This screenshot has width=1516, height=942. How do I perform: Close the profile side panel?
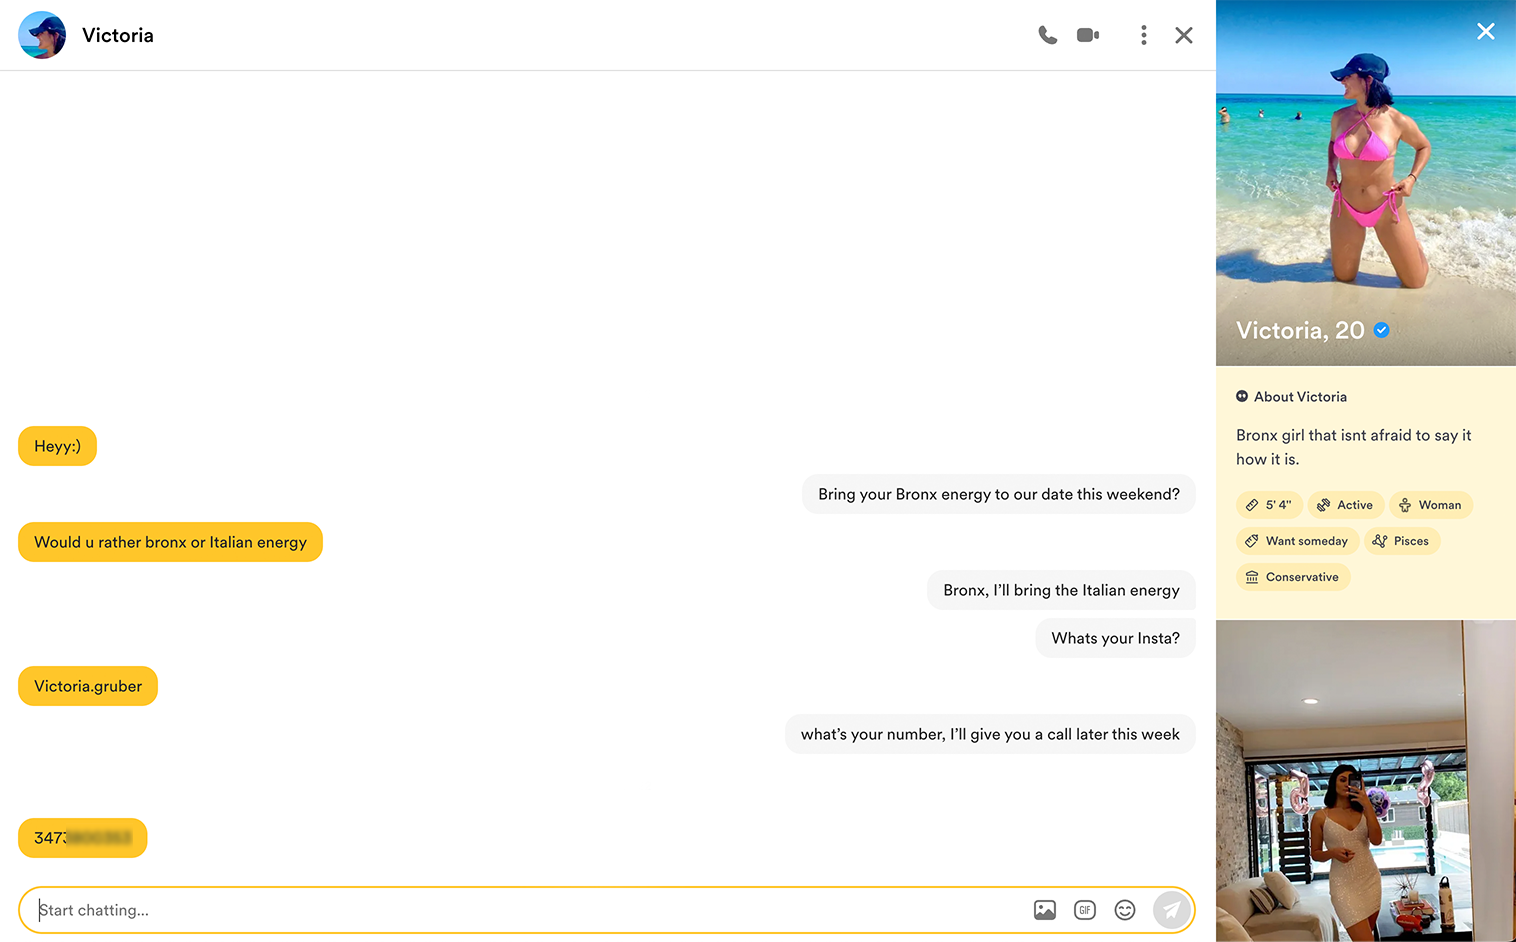pos(1485,31)
